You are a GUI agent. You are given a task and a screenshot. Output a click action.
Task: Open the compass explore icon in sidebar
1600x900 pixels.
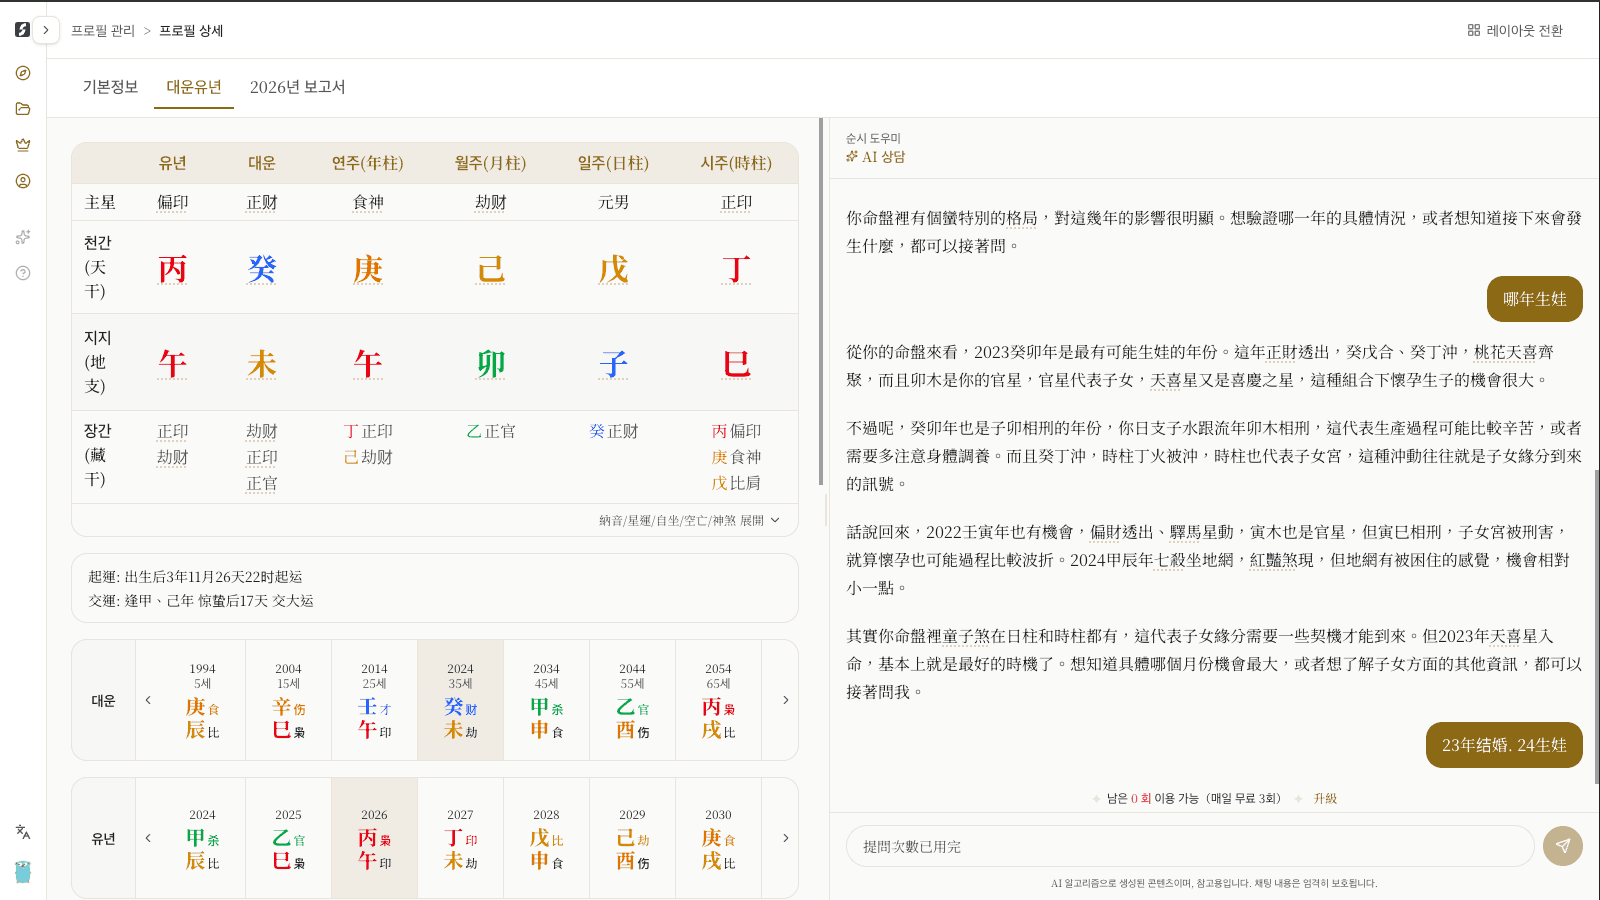pos(23,73)
